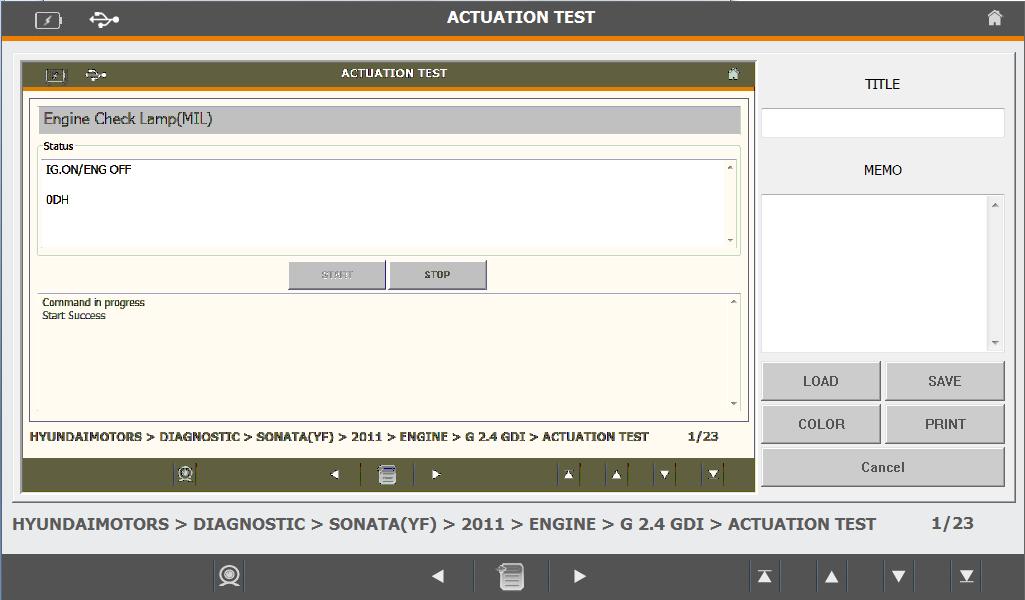Go to previous item with bottom toolbar left arrow

point(438,576)
